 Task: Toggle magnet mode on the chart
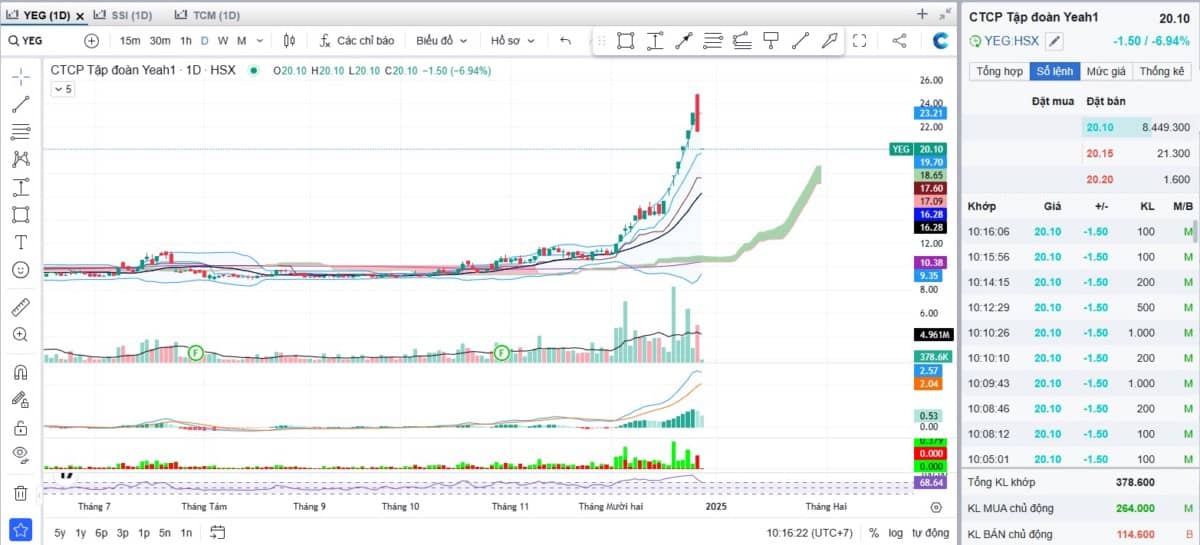[x=20, y=373]
